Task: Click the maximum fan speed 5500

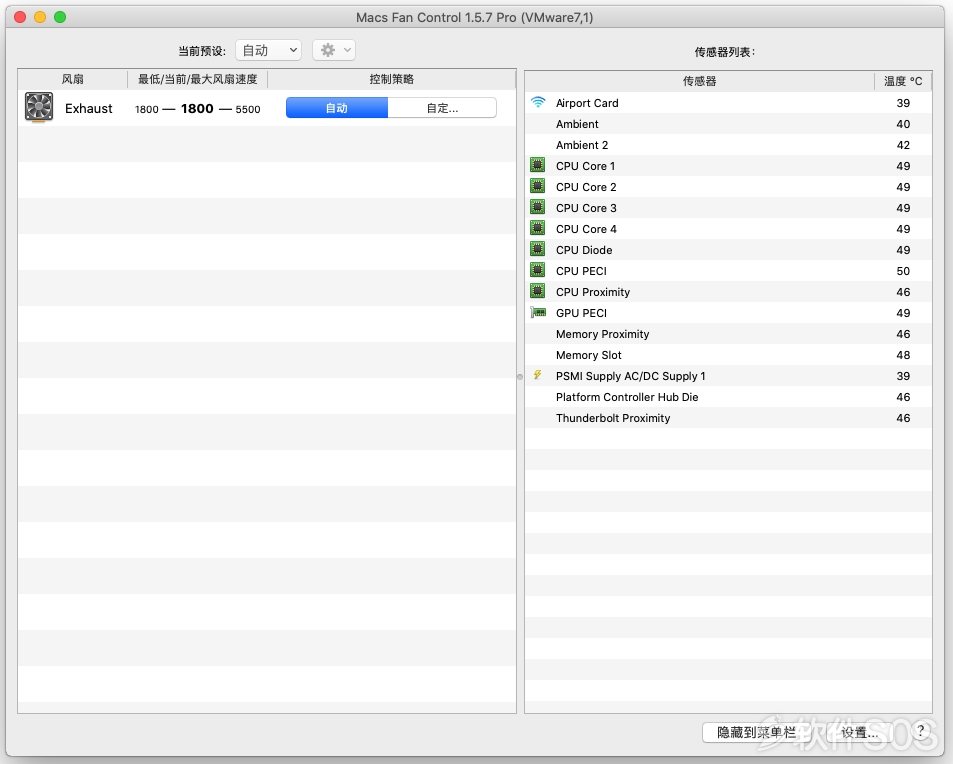Action: (x=248, y=109)
